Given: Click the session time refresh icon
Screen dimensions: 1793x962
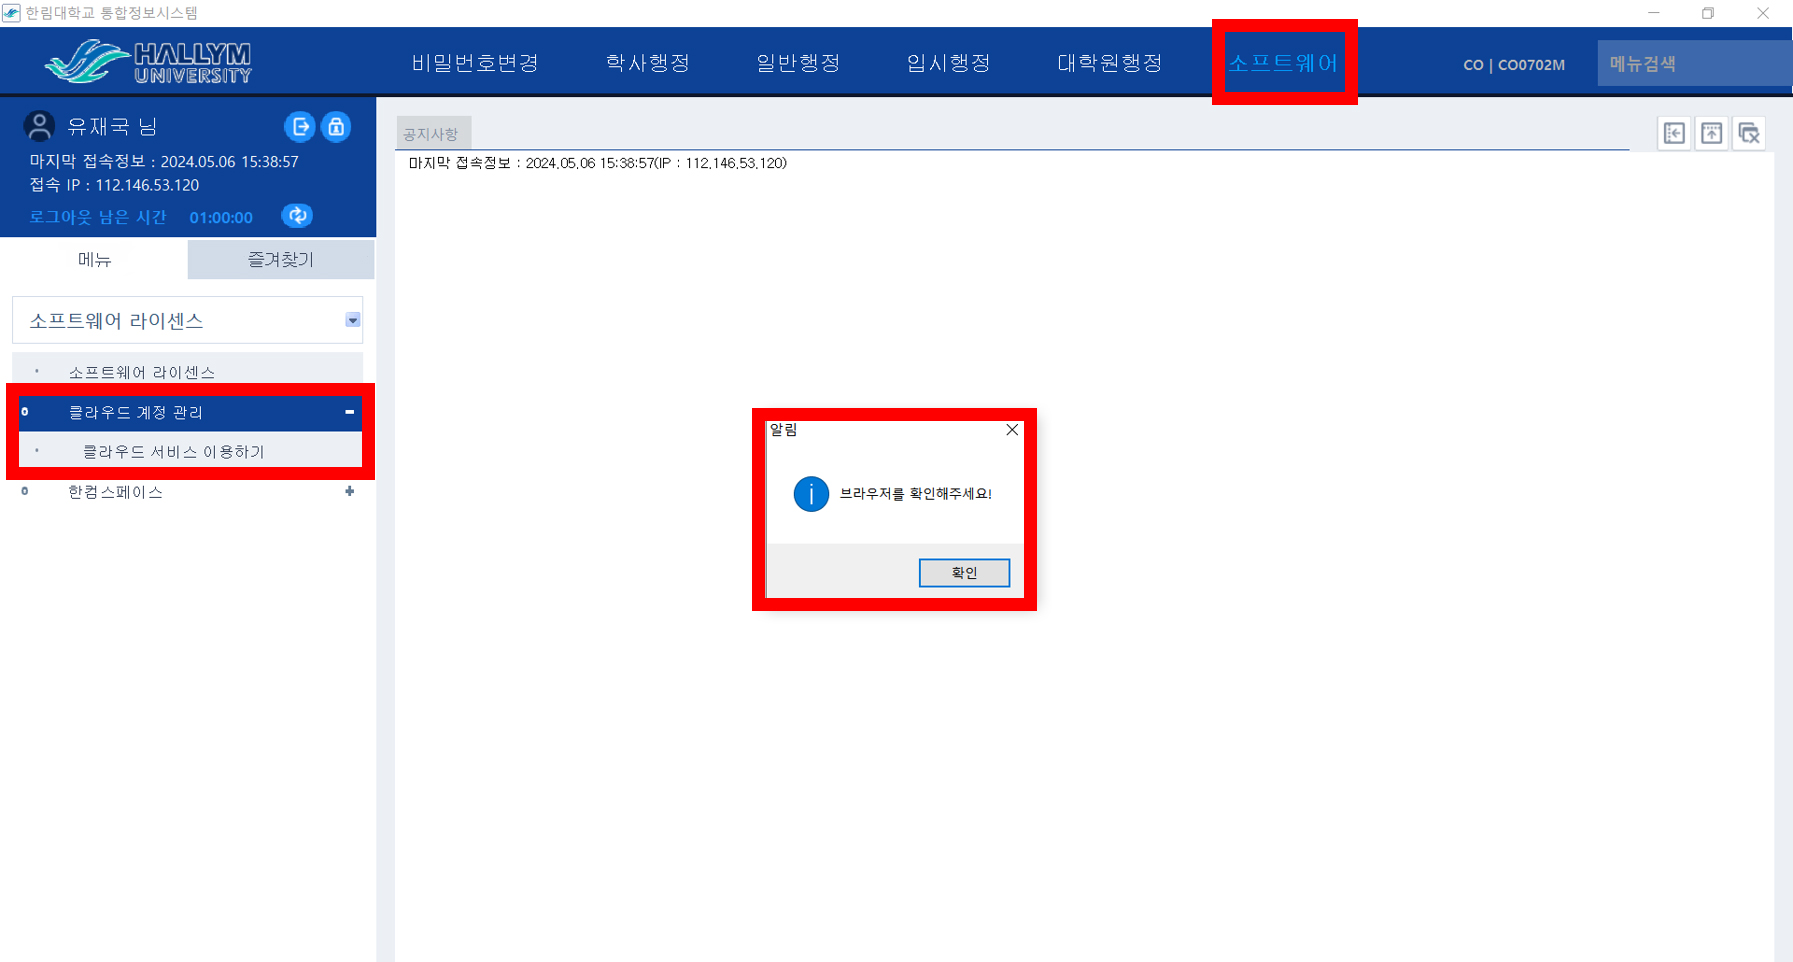Looking at the screenshot, I should click(297, 216).
